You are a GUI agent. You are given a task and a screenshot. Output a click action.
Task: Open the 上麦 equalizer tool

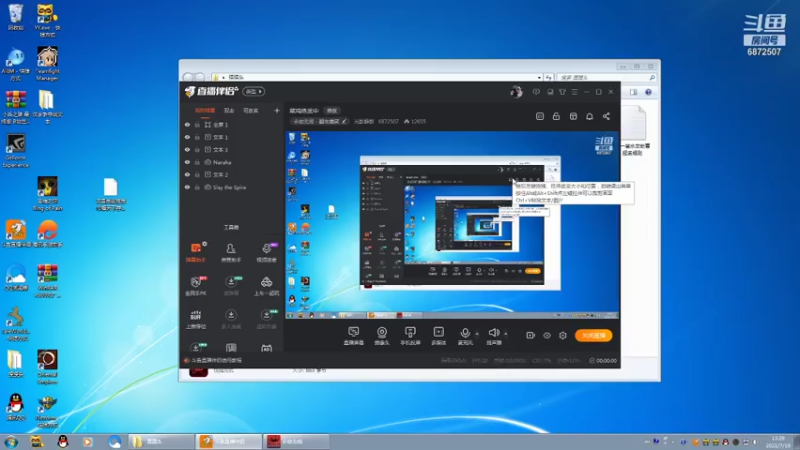coord(196,319)
